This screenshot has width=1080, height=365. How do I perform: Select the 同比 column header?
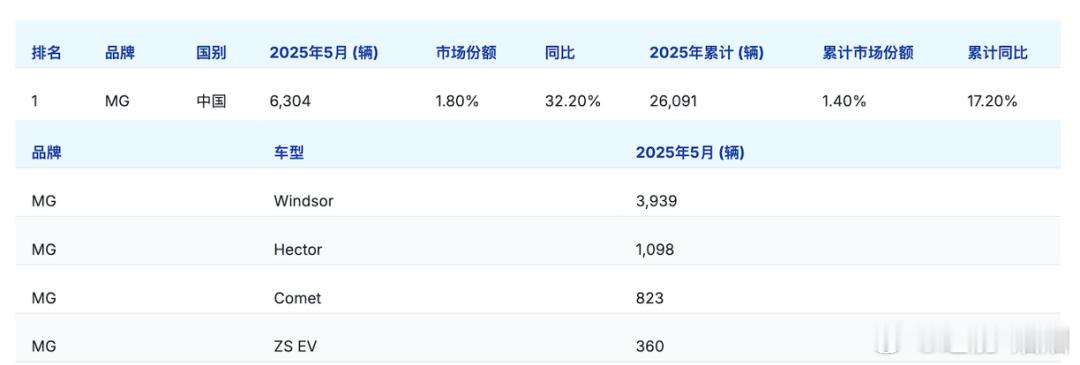[x=559, y=53]
